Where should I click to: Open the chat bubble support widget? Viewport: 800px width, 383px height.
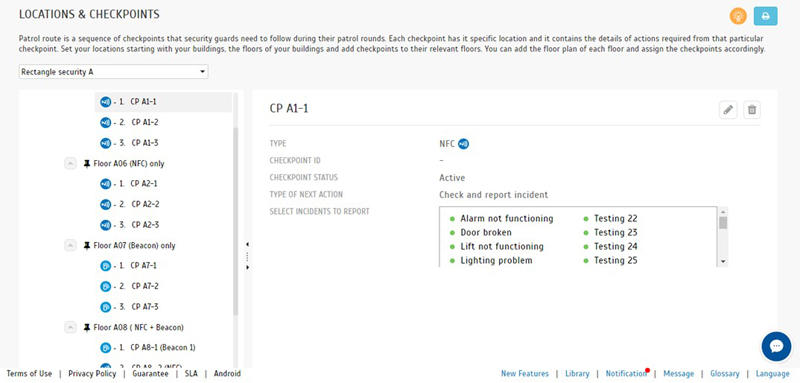pos(776,346)
